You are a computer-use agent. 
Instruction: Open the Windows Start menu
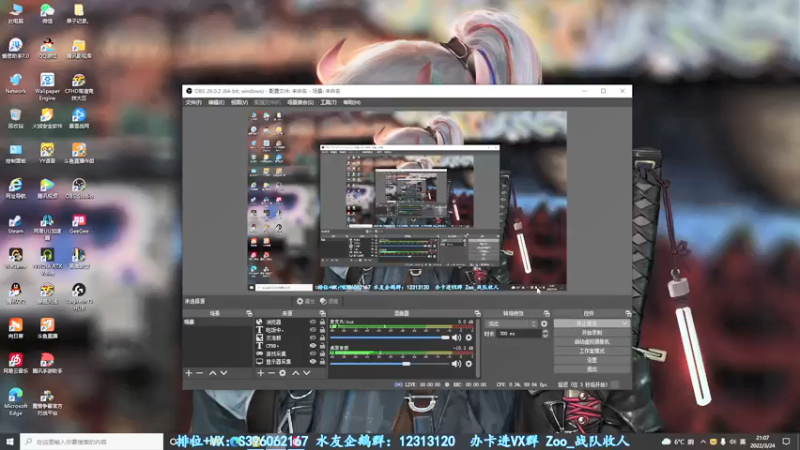[10, 441]
